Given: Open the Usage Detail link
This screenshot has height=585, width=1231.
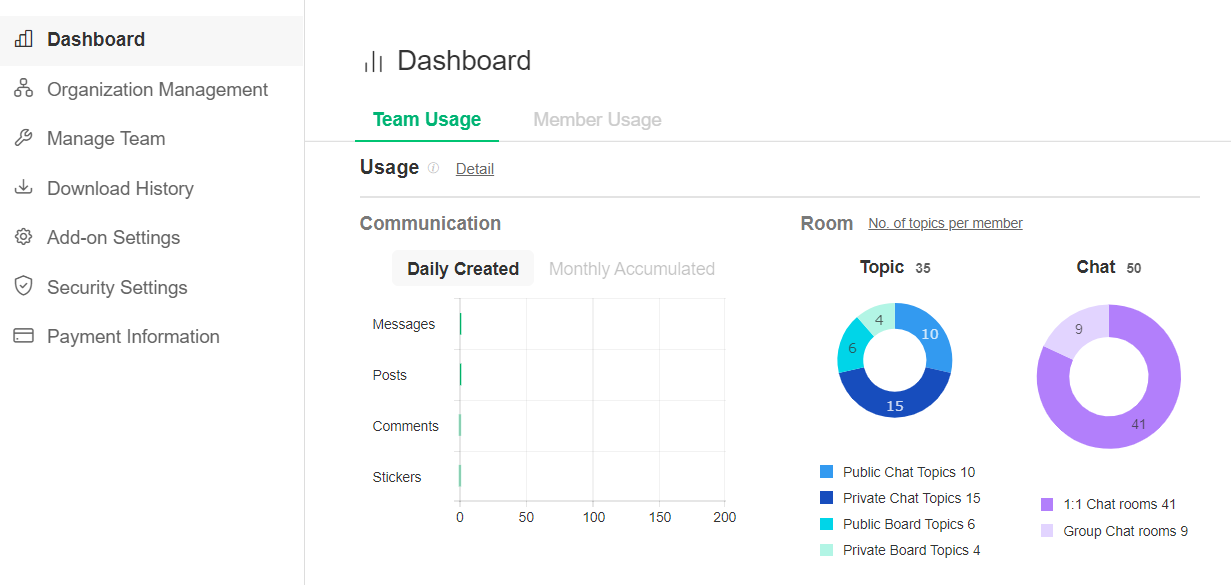Looking at the screenshot, I should pyautogui.click(x=475, y=169).
